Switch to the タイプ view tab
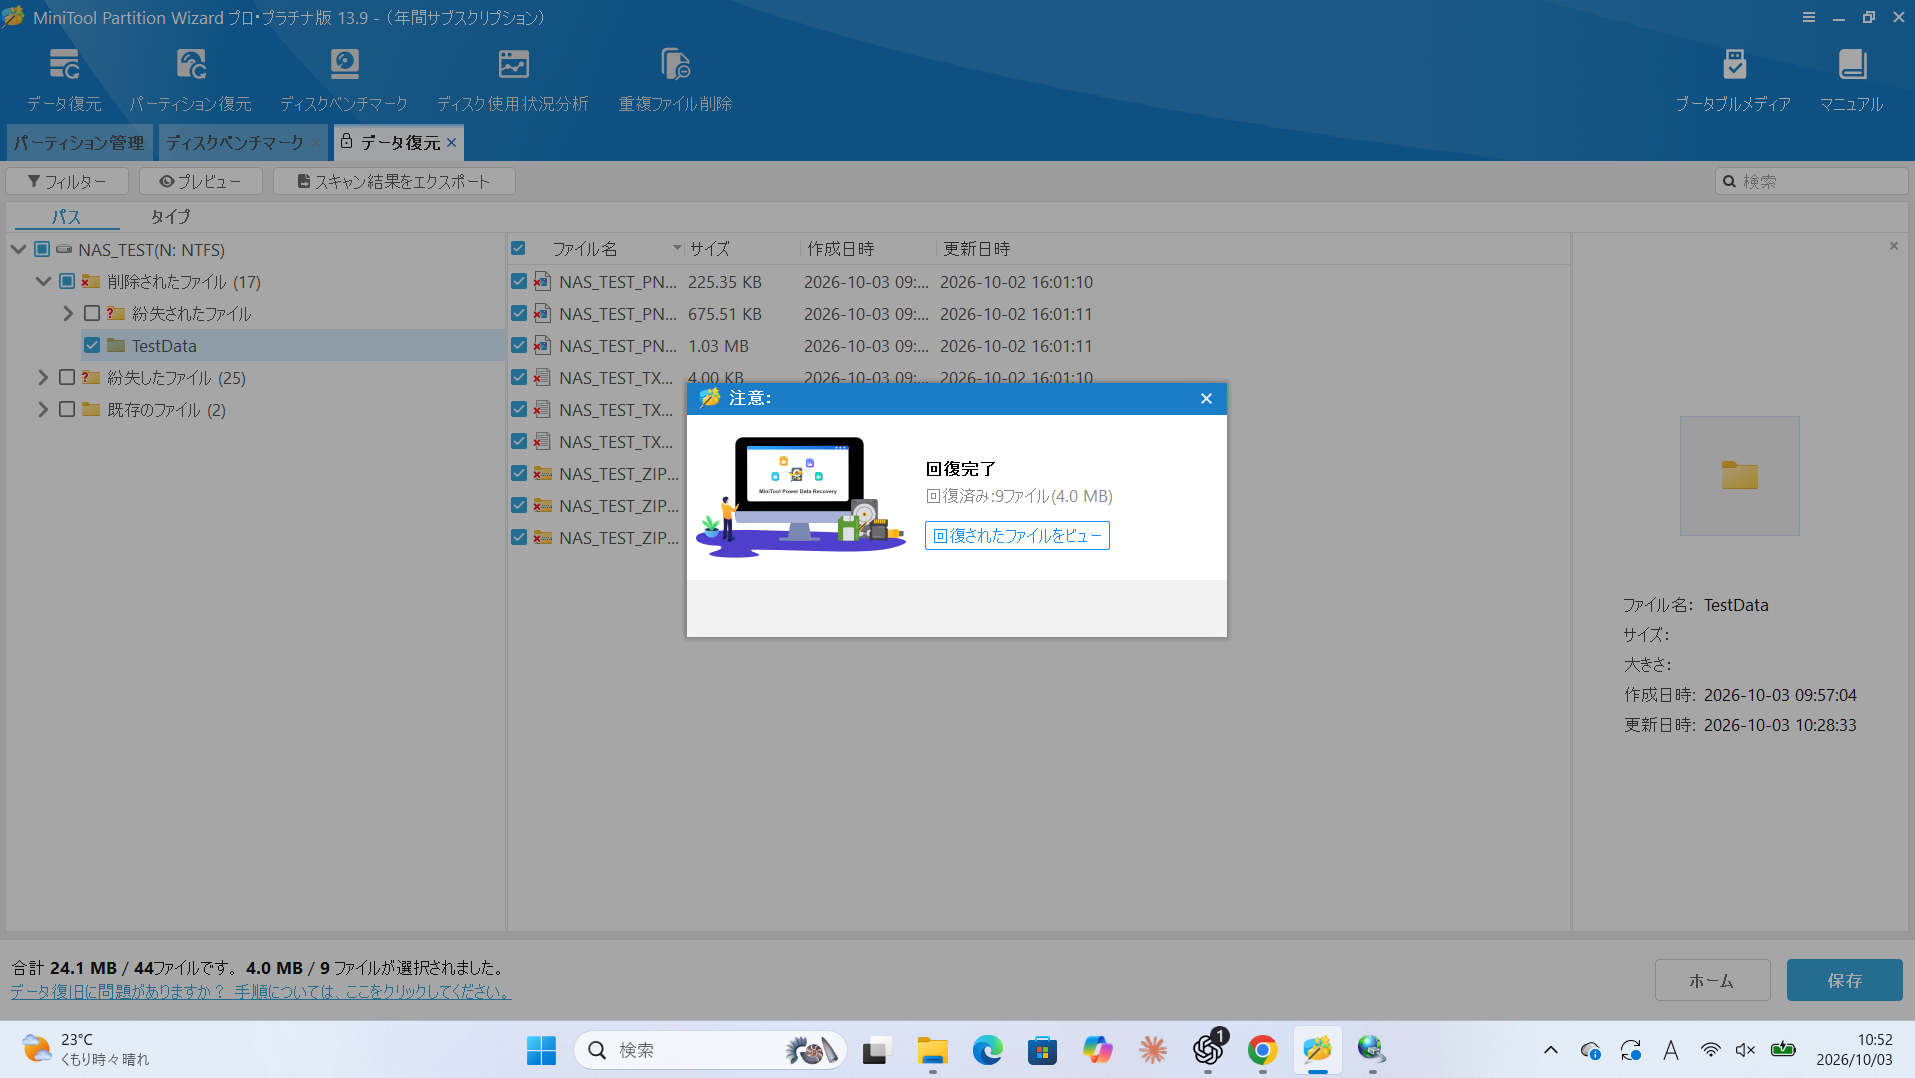The height and width of the screenshot is (1078, 1915). [170, 216]
